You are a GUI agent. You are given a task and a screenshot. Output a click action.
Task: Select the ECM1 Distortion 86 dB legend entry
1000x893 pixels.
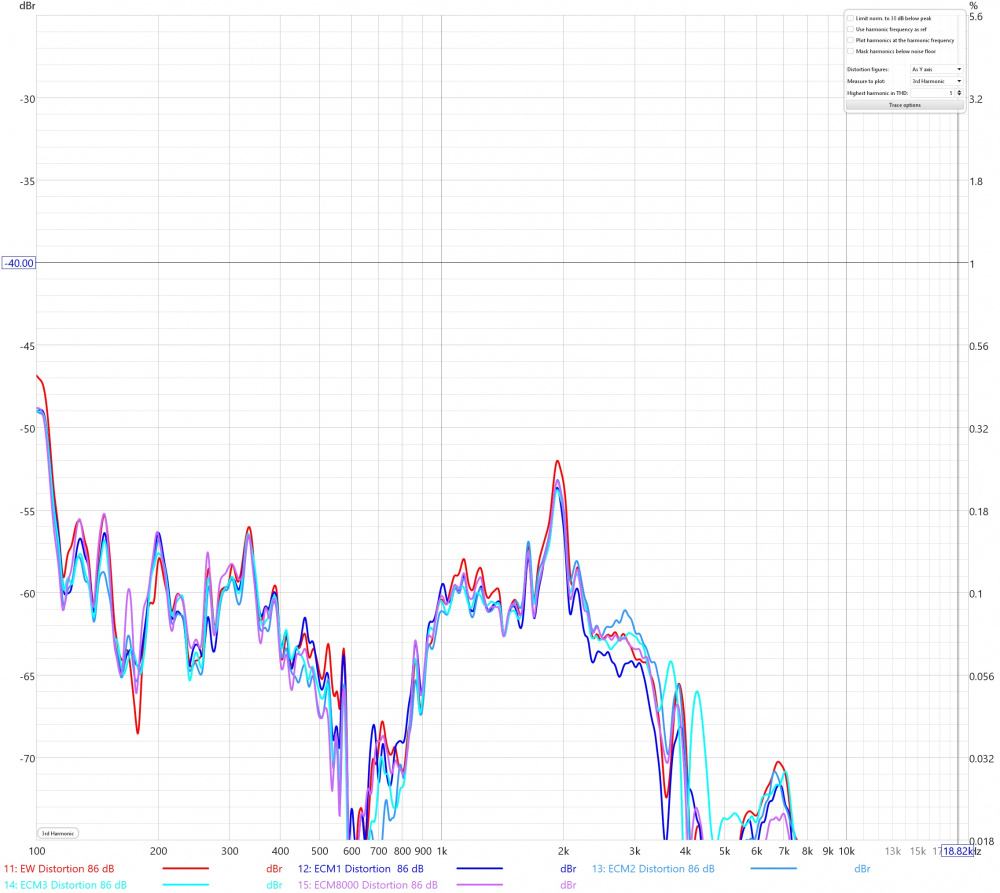[361, 868]
